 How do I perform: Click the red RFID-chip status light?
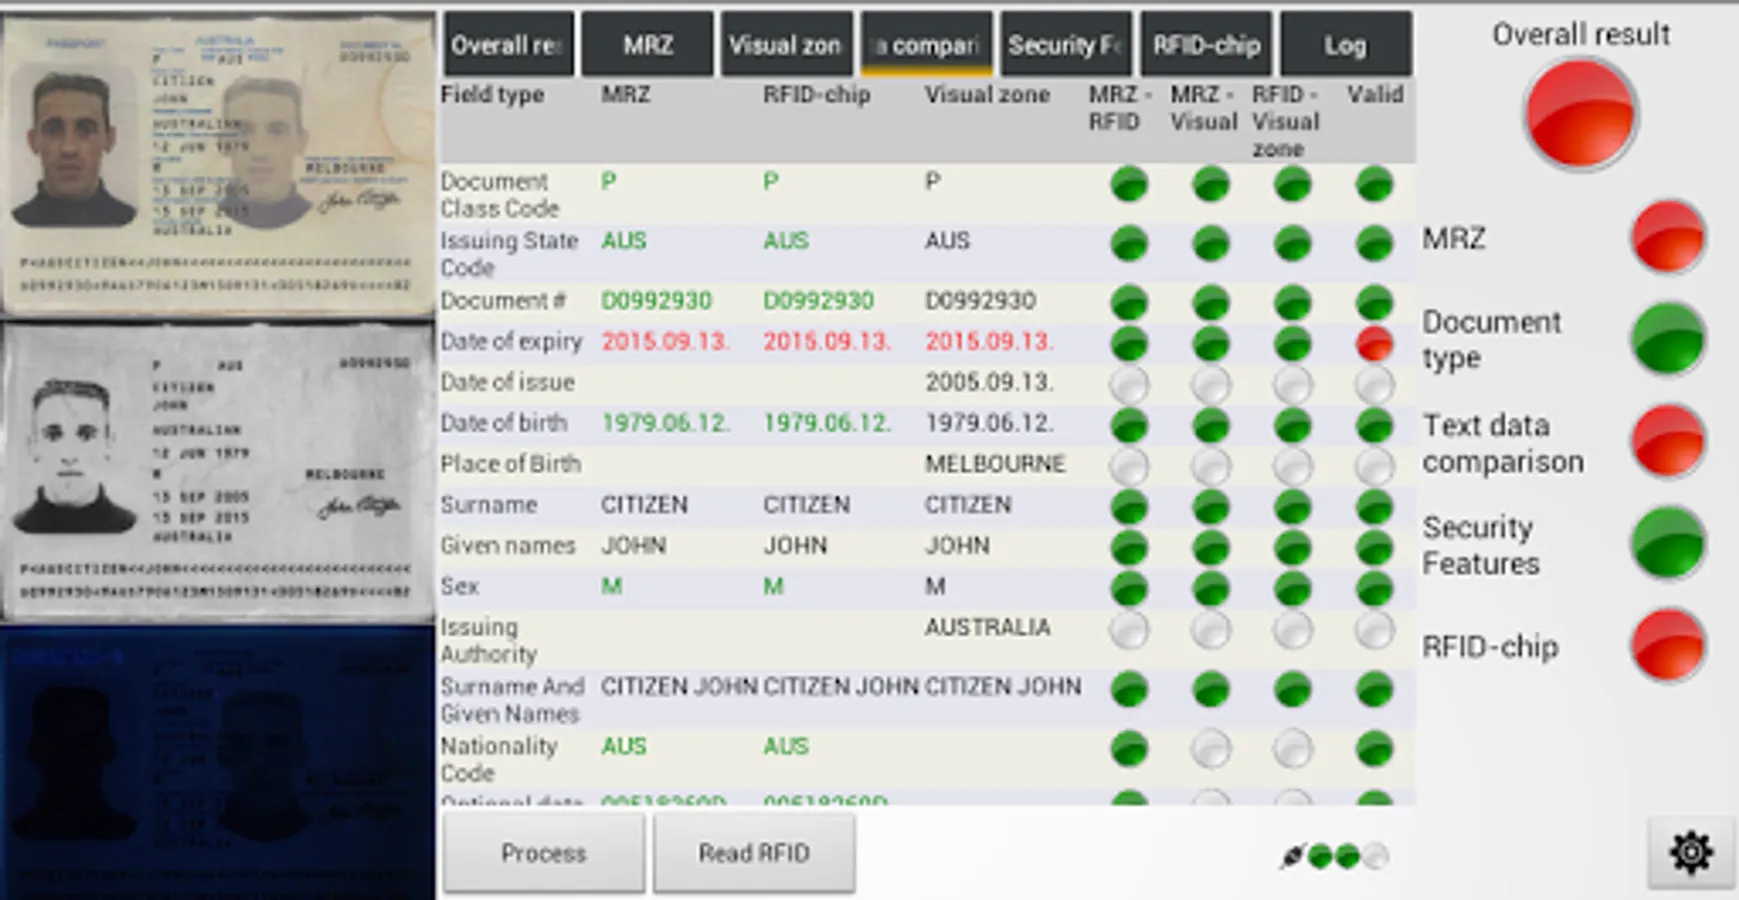[1668, 645]
